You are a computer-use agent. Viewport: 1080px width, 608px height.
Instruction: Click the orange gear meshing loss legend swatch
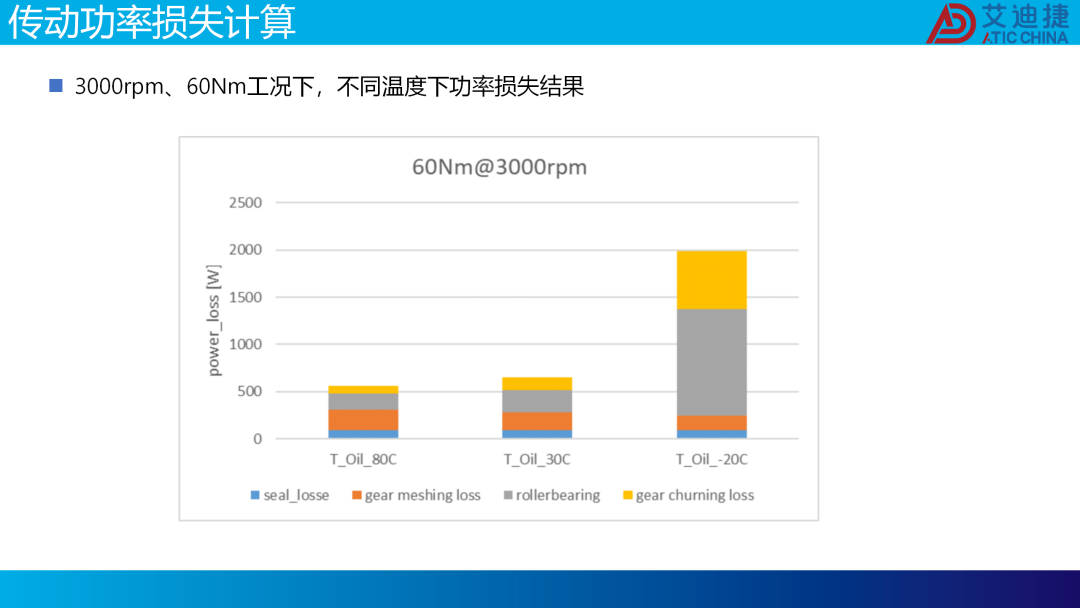[x=357, y=495]
